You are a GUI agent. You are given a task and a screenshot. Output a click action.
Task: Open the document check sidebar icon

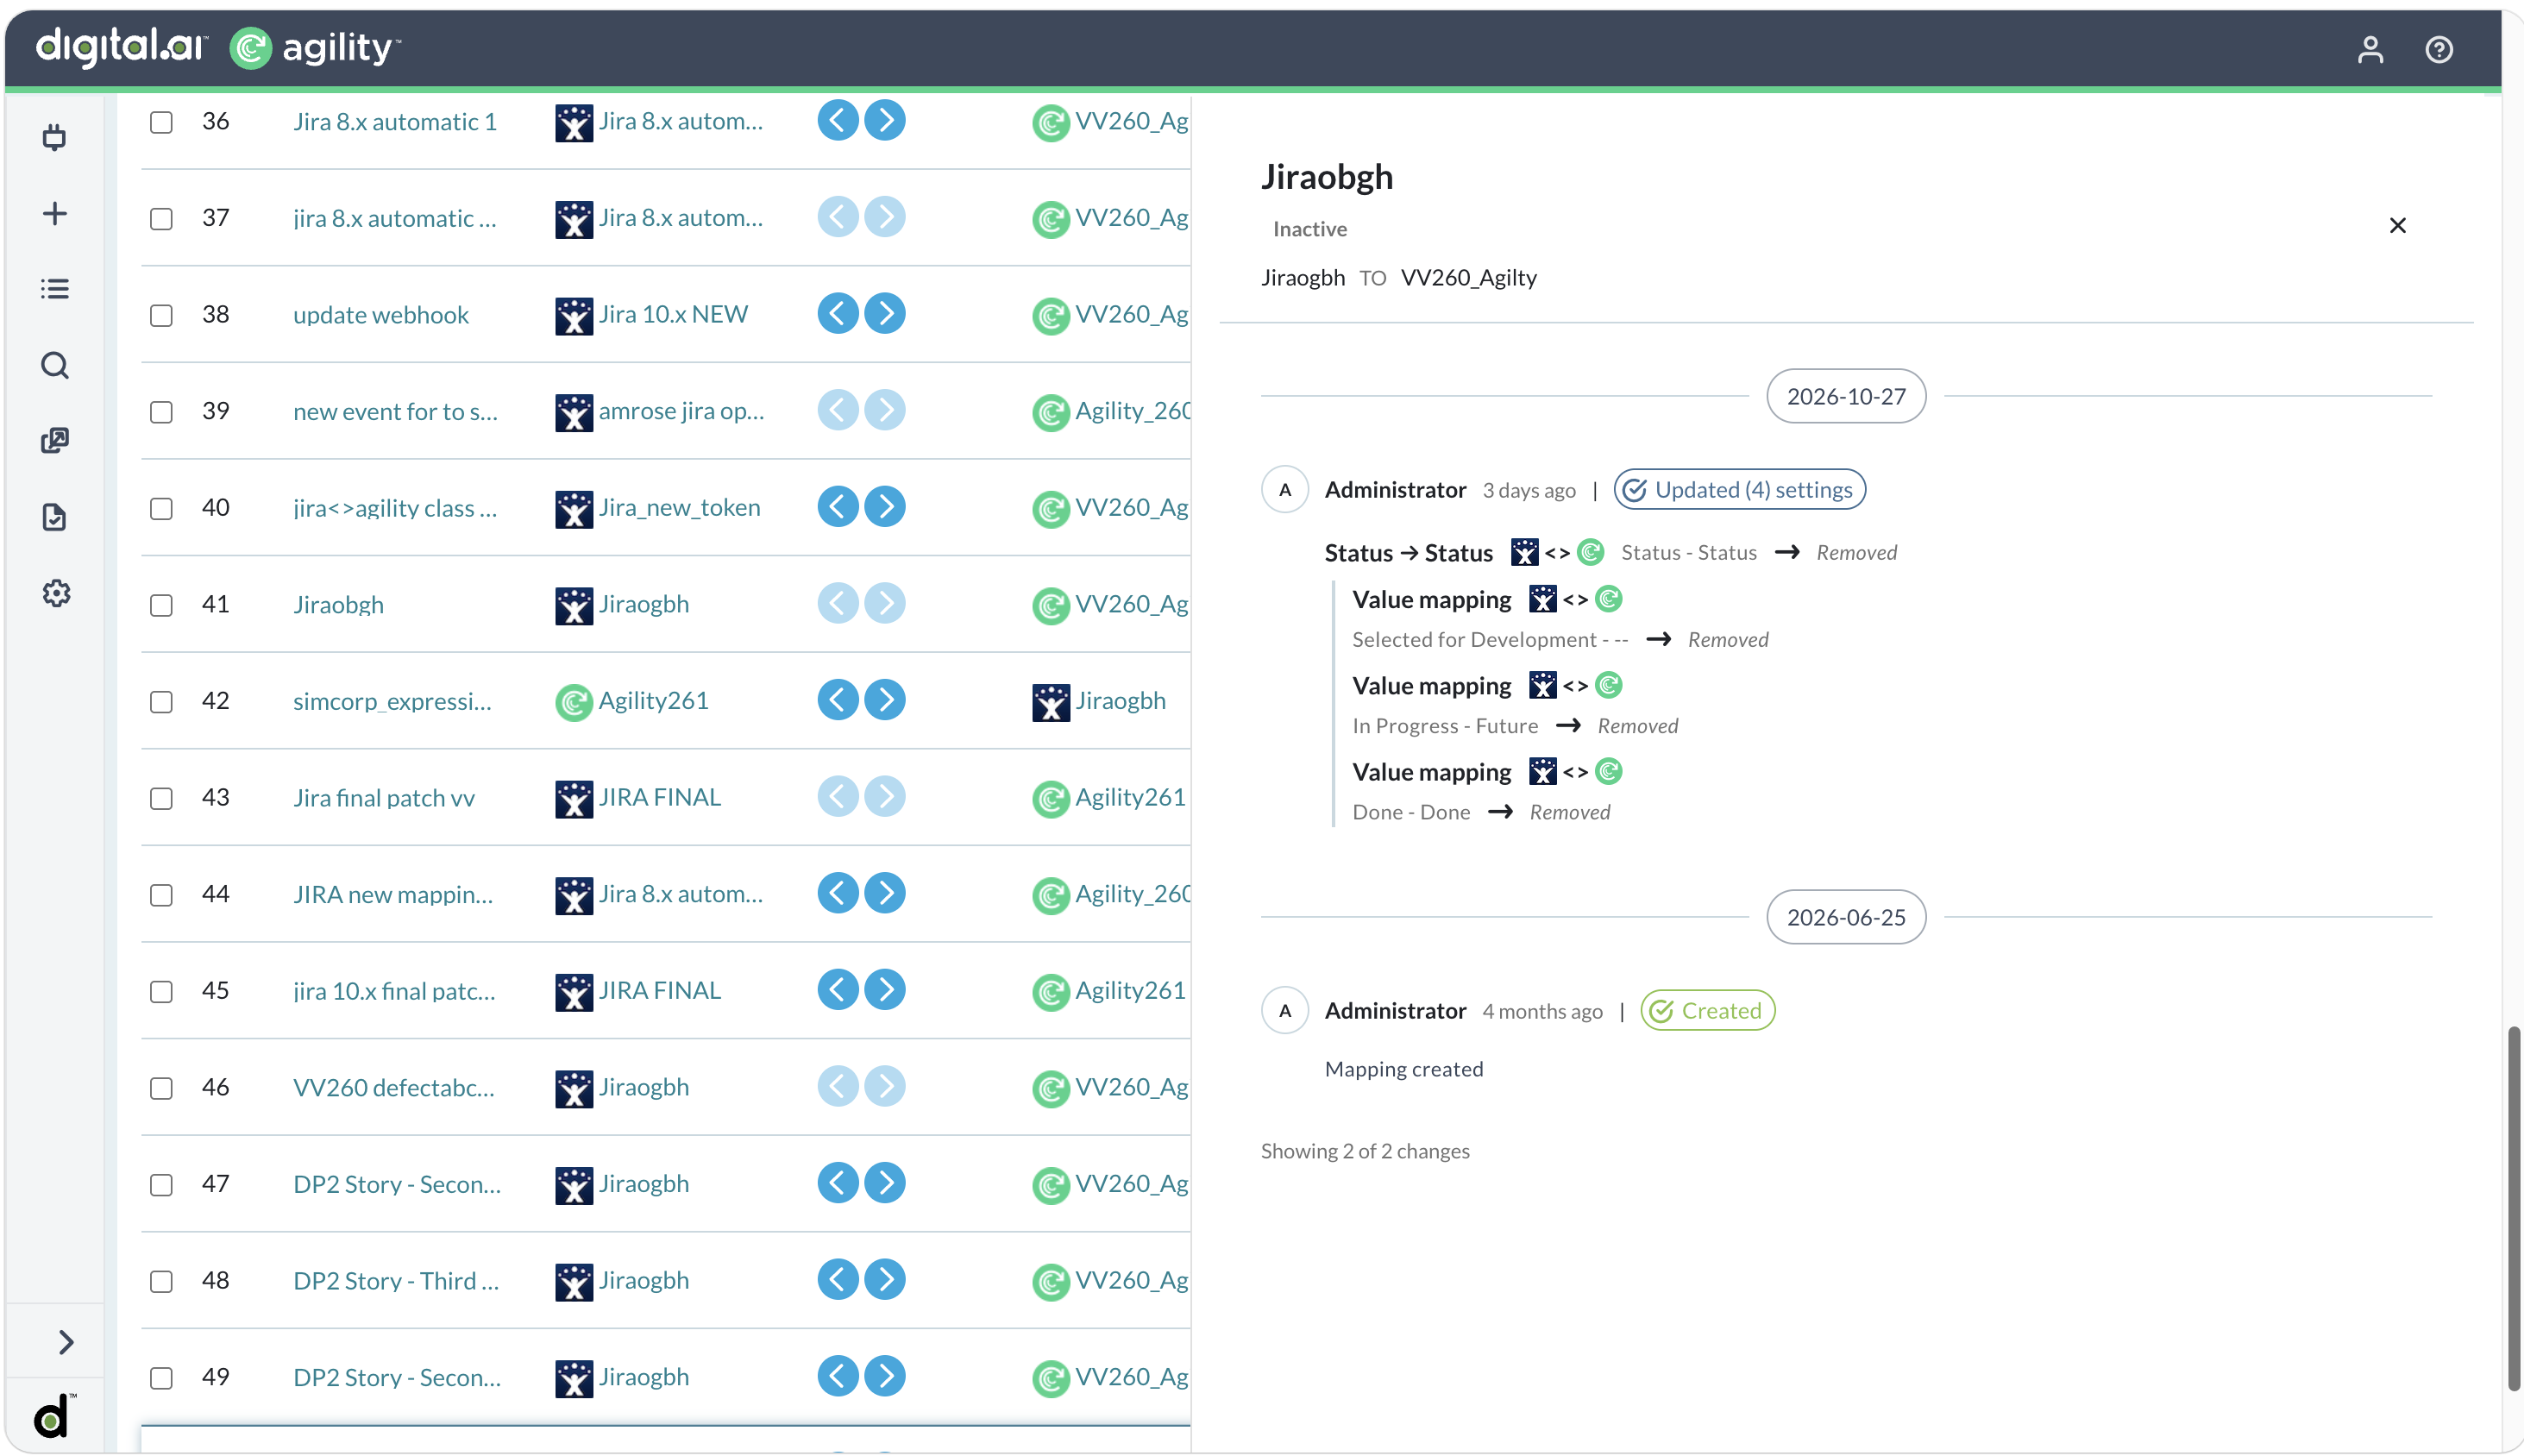(55, 517)
